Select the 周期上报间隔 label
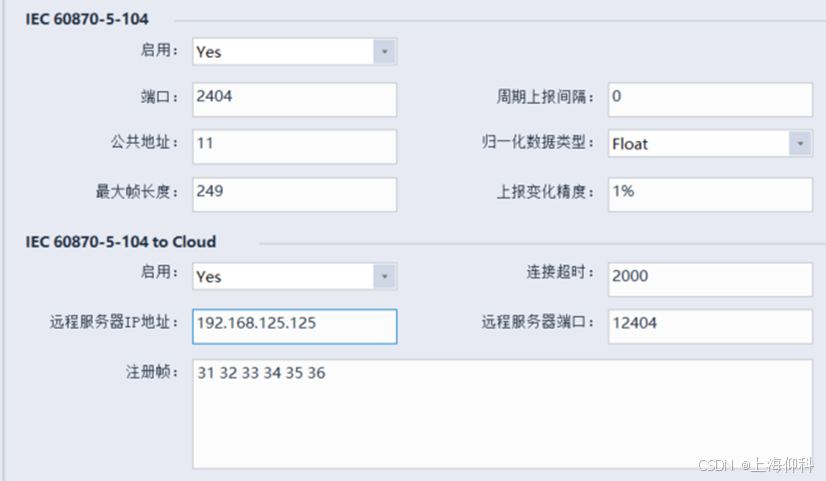826x481 pixels. (x=546, y=97)
